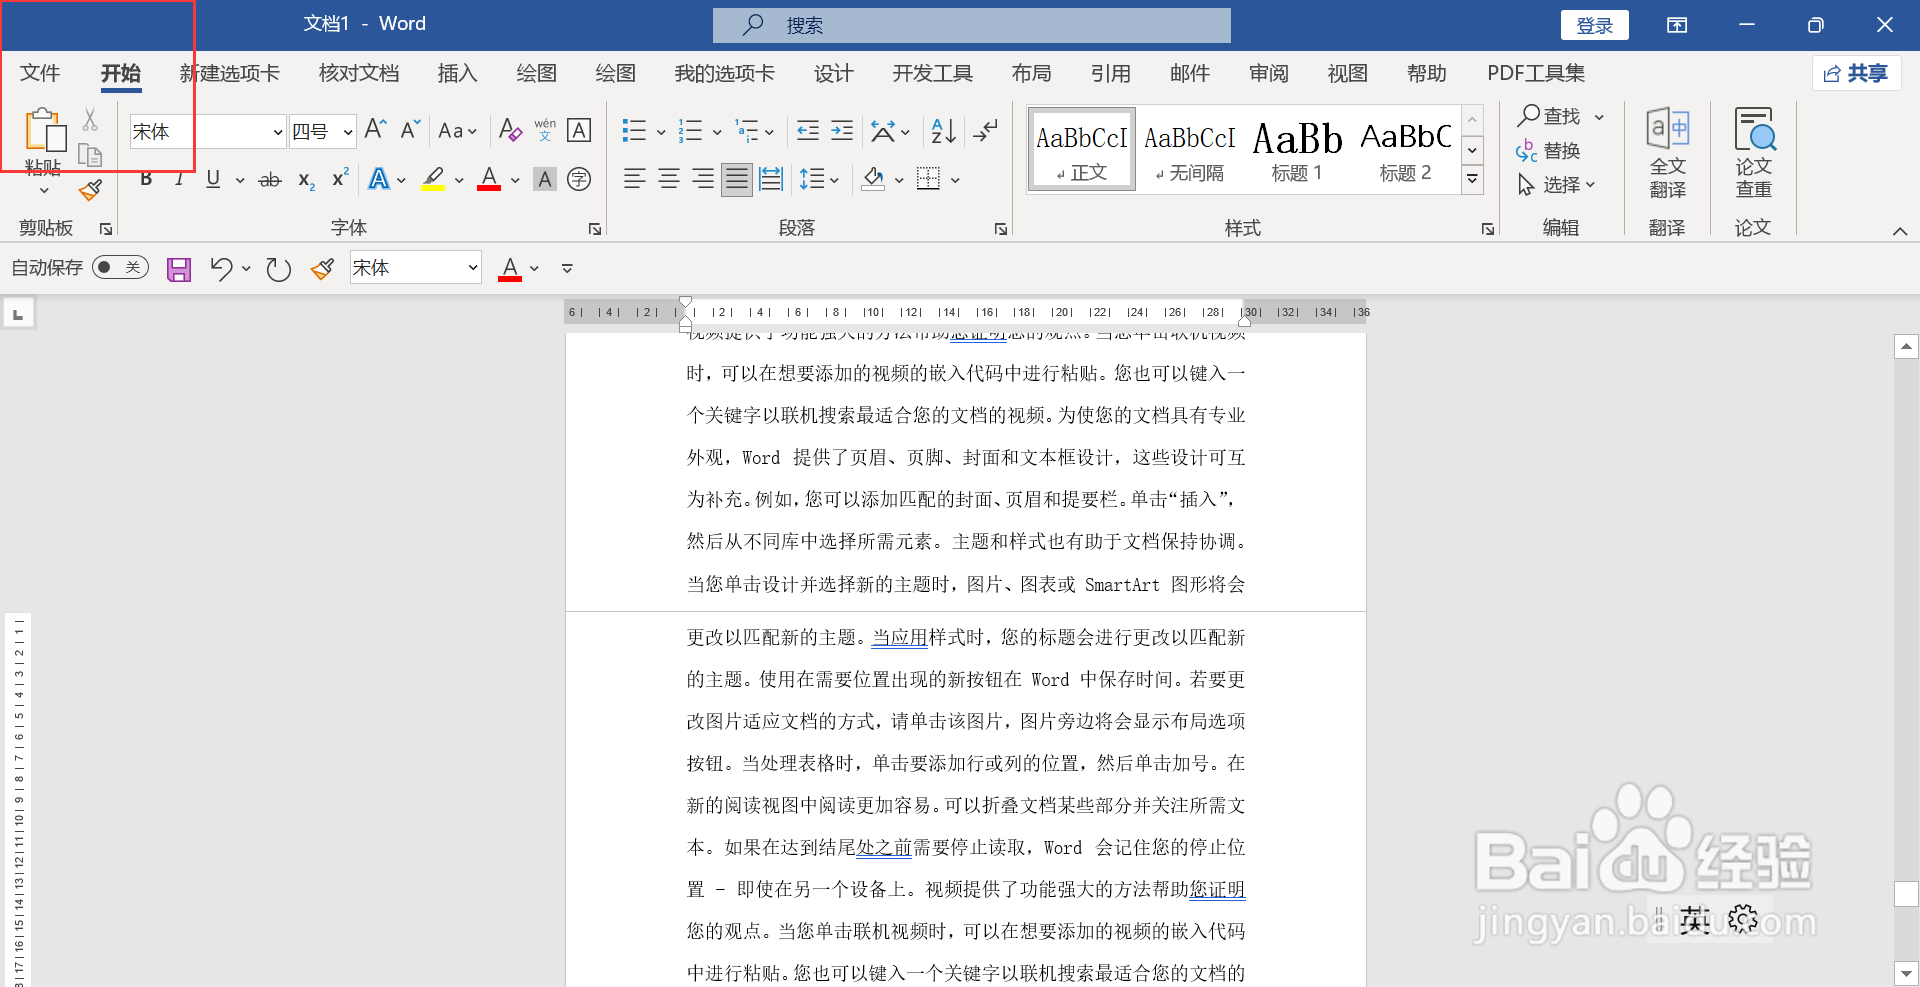Viewport: 1920px width, 987px height.
Task: Switch to the Review (审阅) tab
Action: [x=1268, y=73]
